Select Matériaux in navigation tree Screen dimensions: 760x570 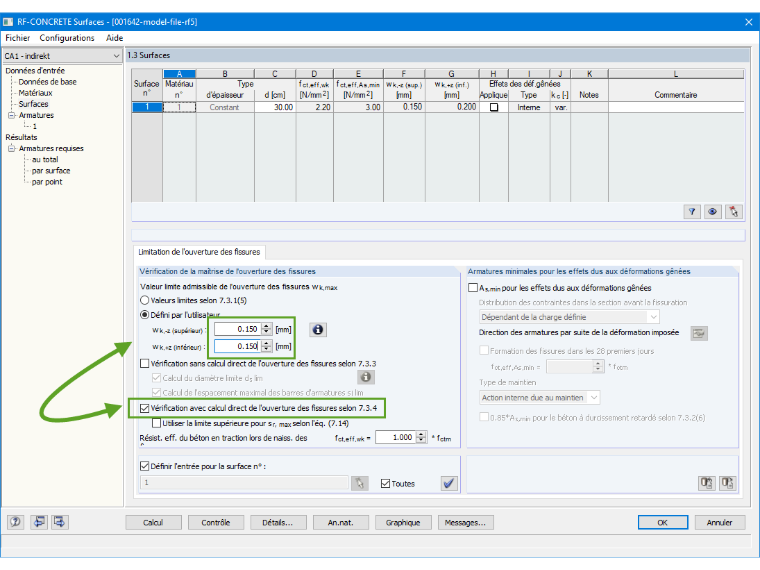click(35, 93)
